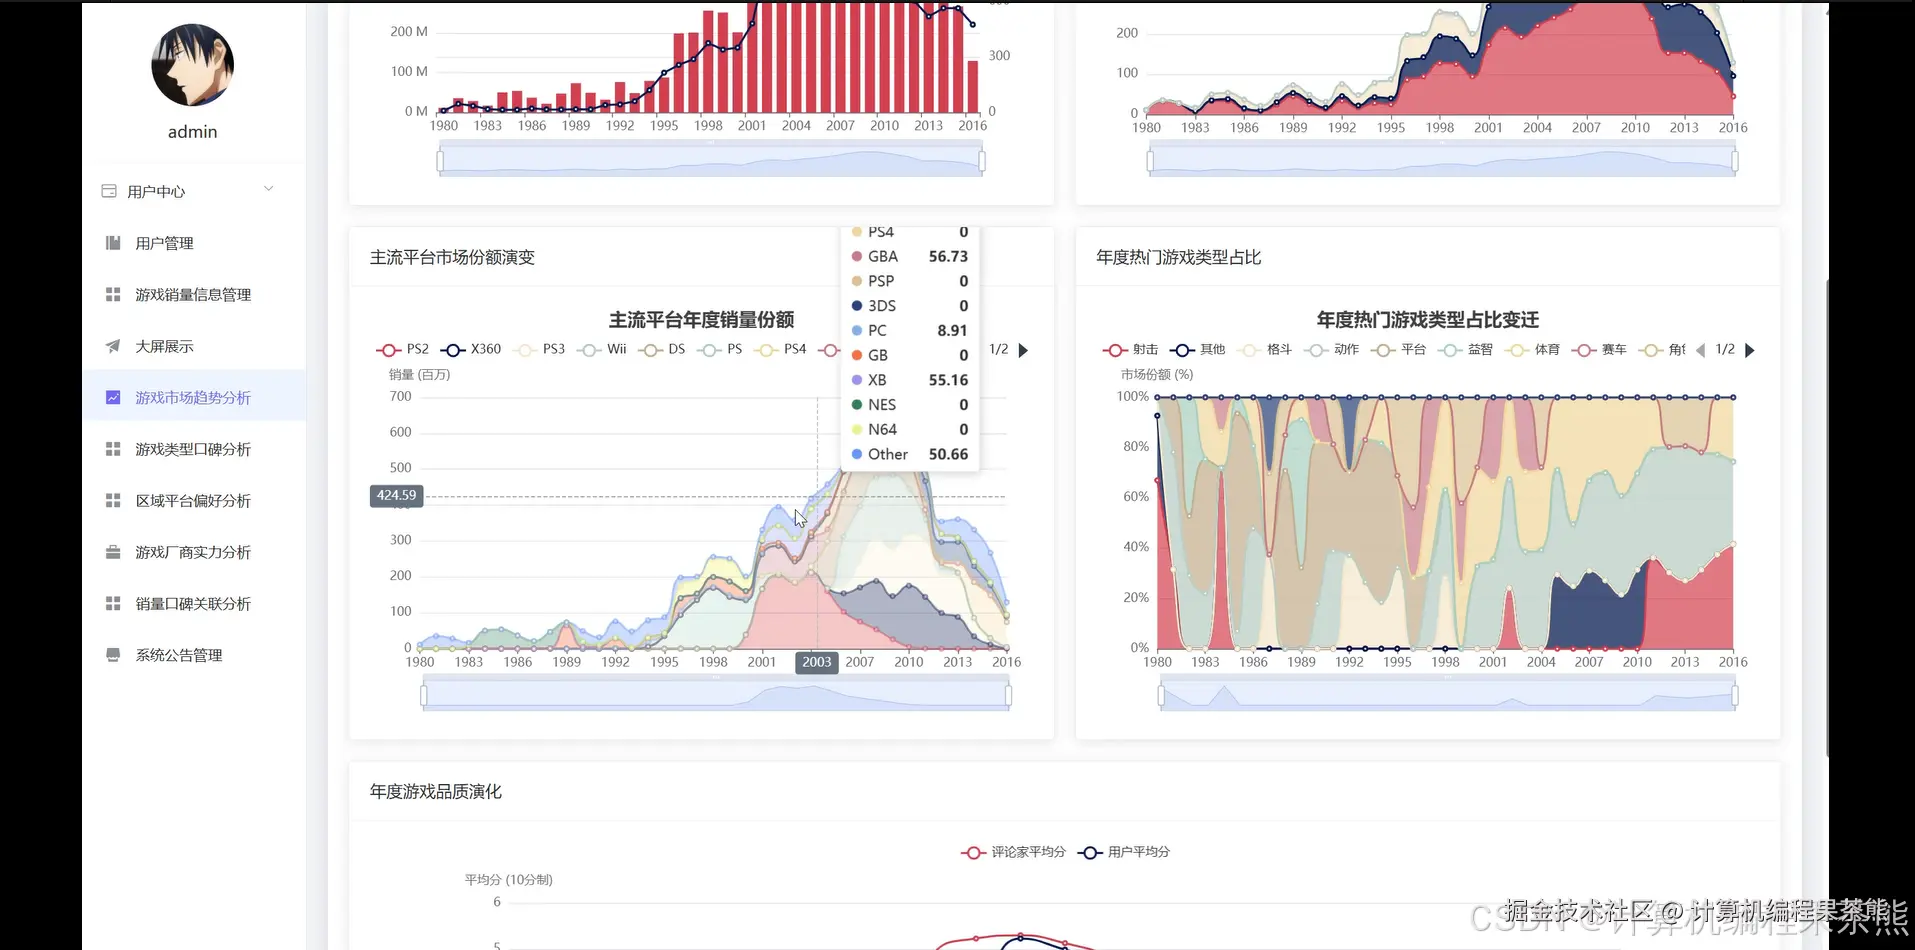The height and width of the screenshot is (950, 1915).
Task: Toggle the PS2 legend series
Action: pyautogui.click(x=402, y=349)
